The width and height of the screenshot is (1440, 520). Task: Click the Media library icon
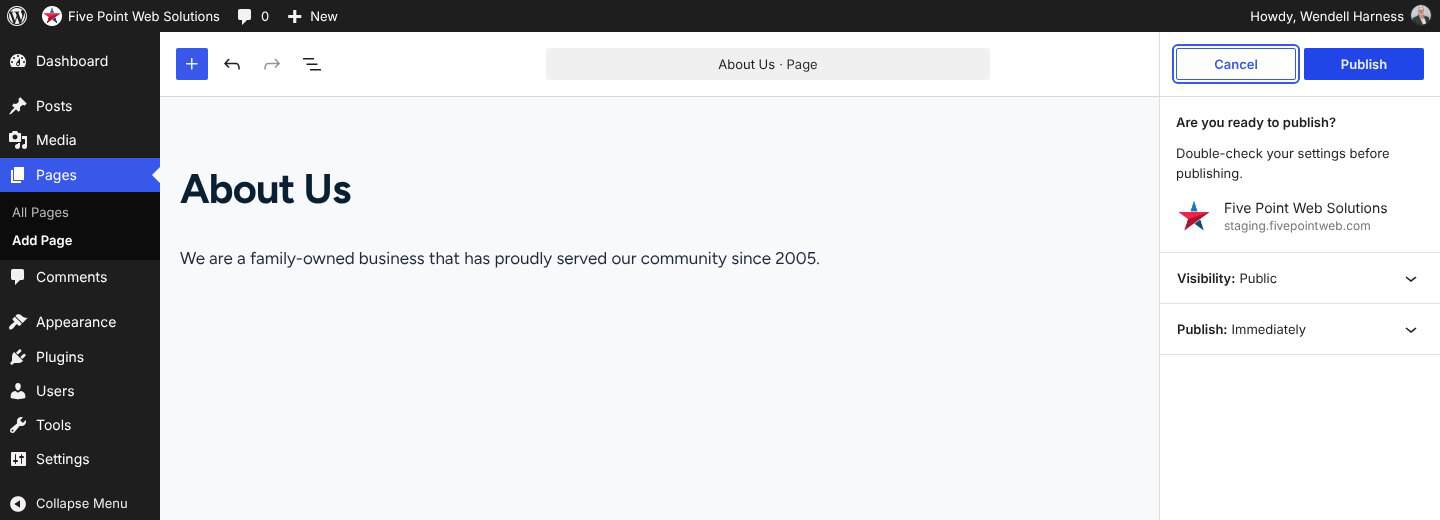18,140
